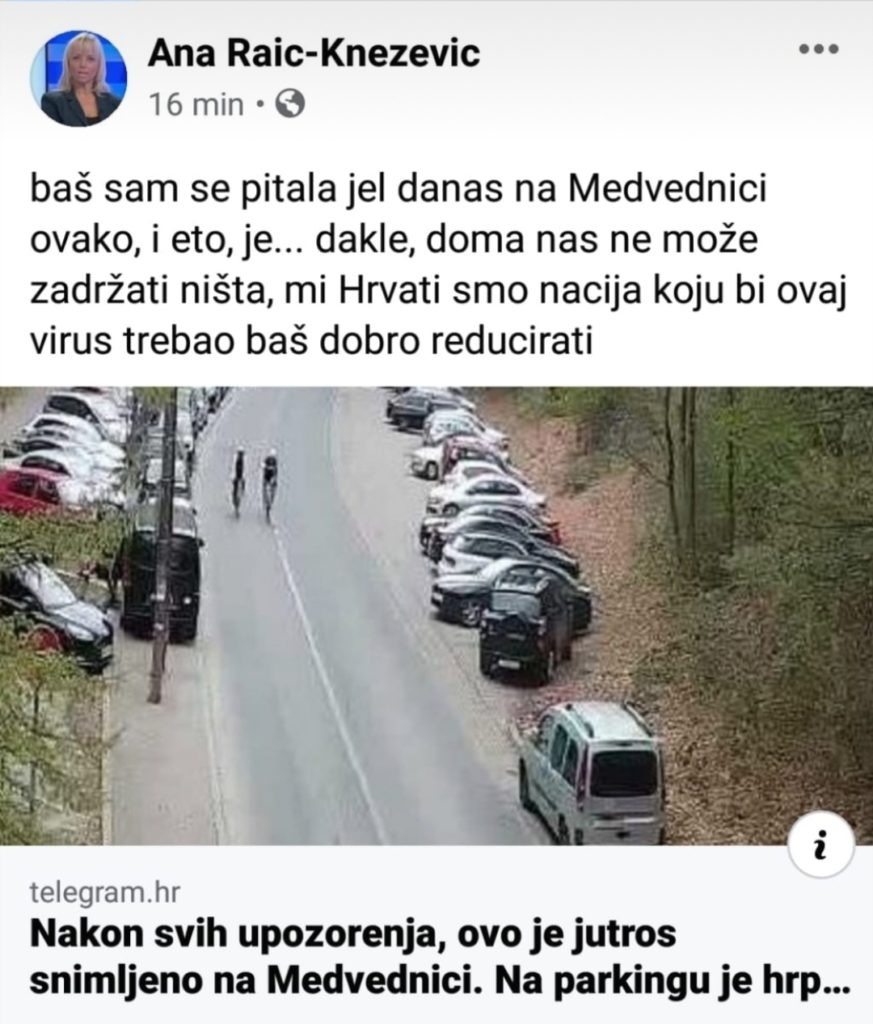The image size is (873, 1024).
Task: Click the post text line virus trebao
Action: point(311,341)
